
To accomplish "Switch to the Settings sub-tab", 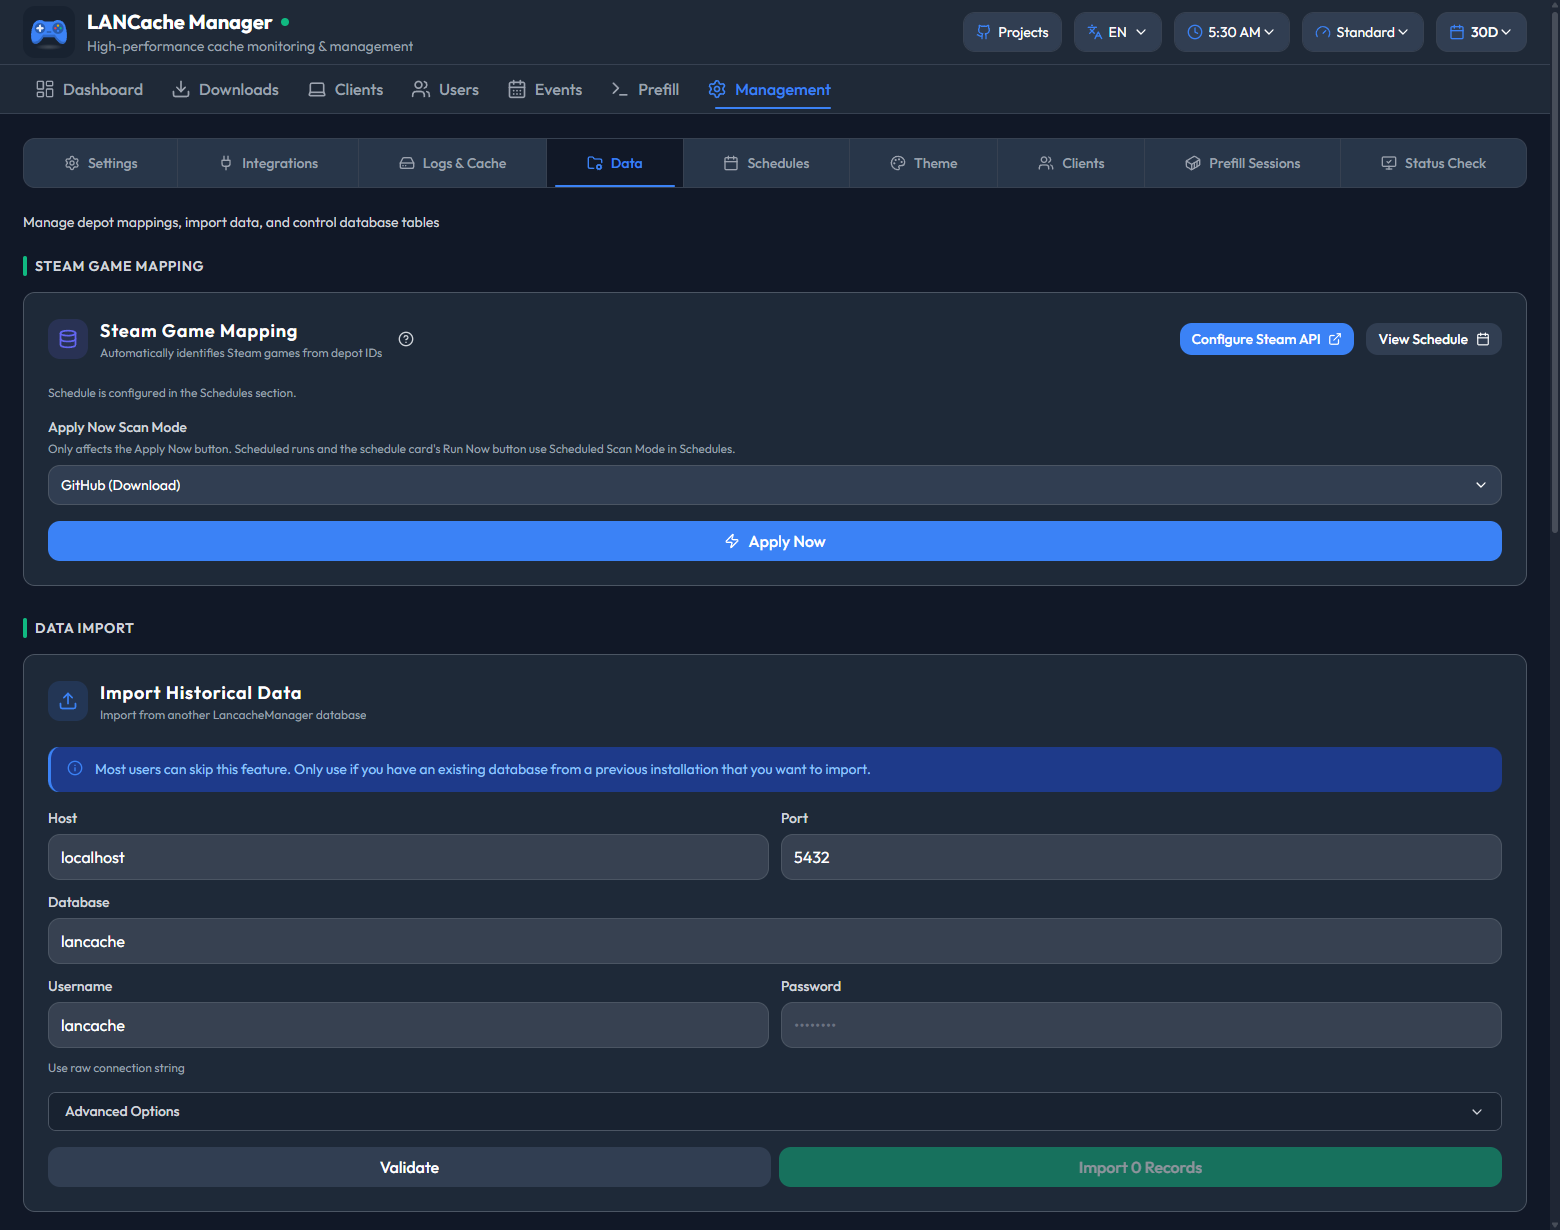I will [101, 163].
